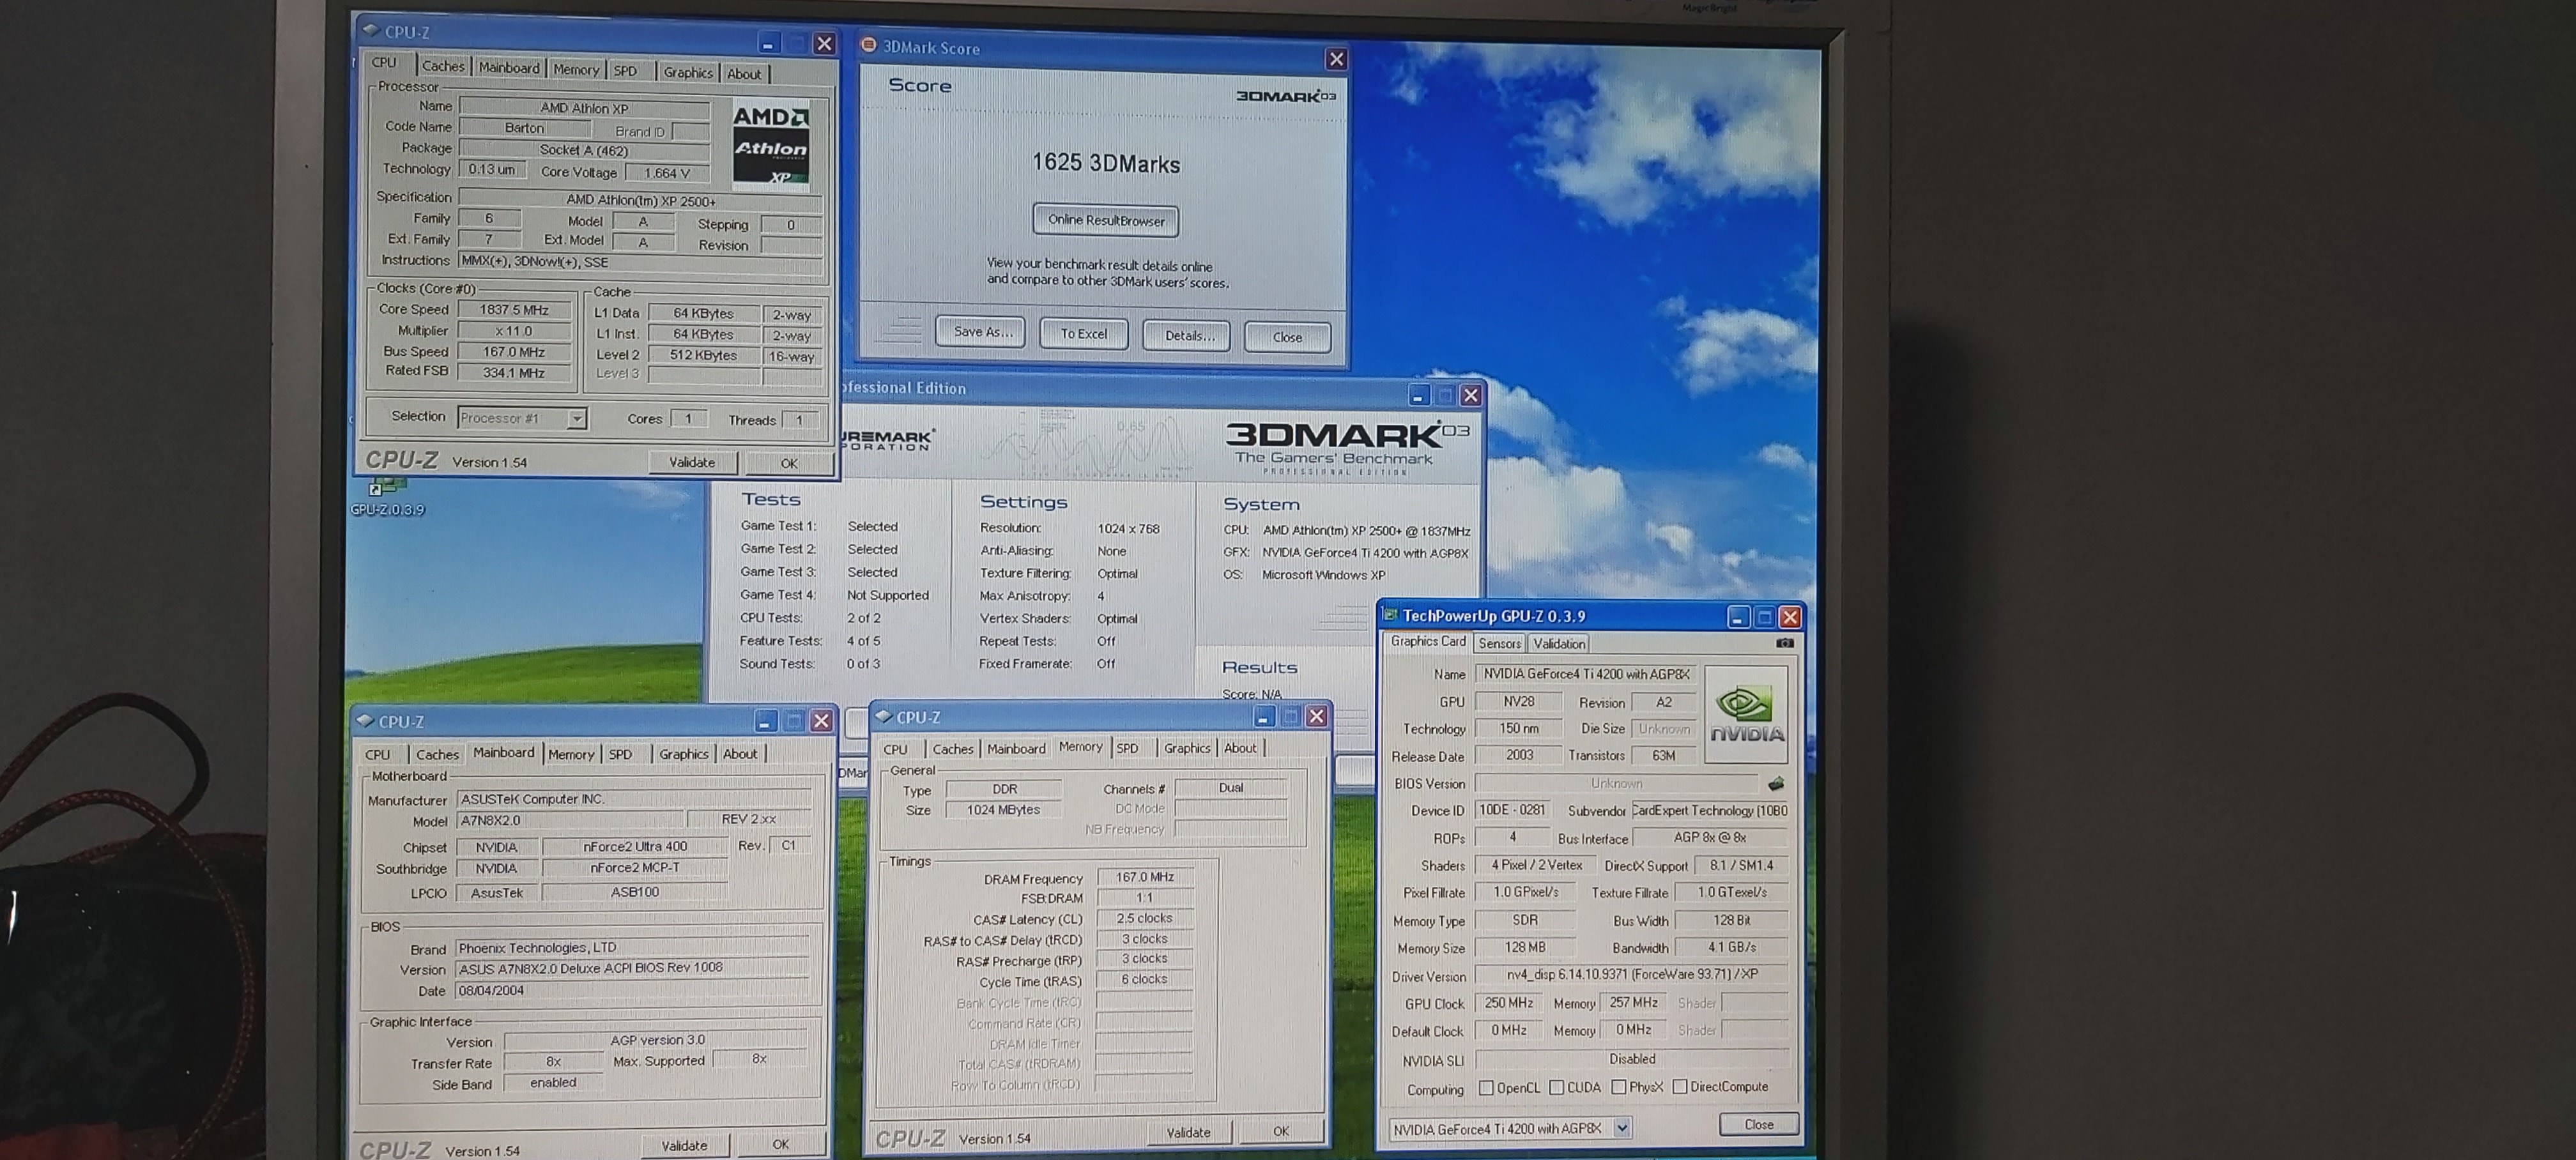Open Processor #1 selection dropdown
The image size is (2576, 1160).
(x=577, y=418)
